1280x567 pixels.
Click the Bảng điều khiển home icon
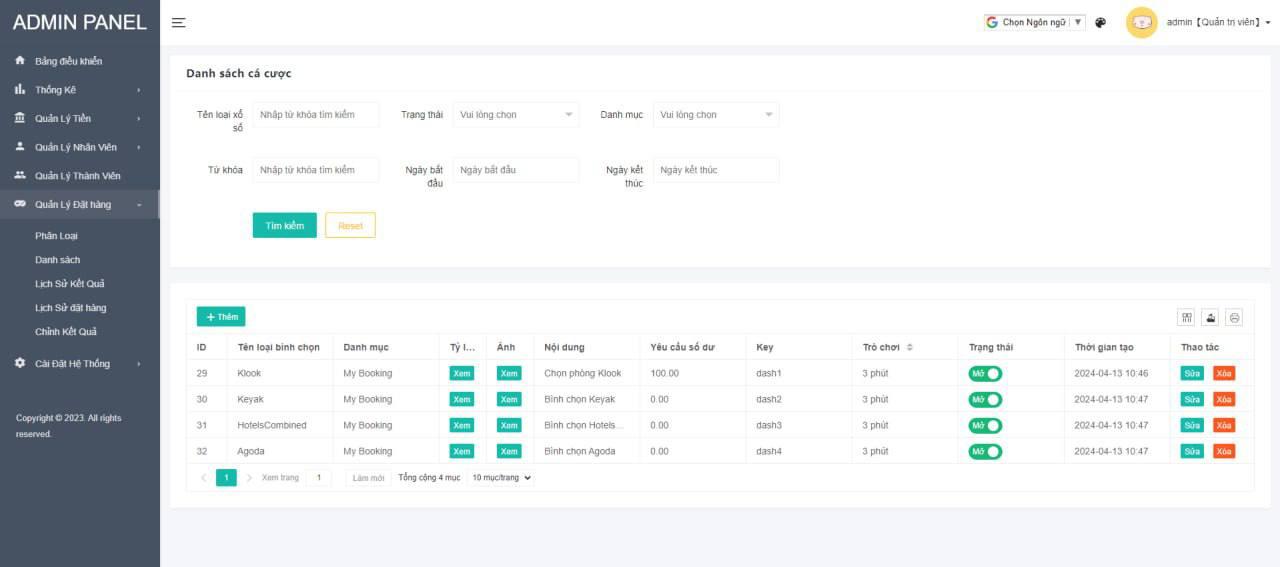coord(20,61)
